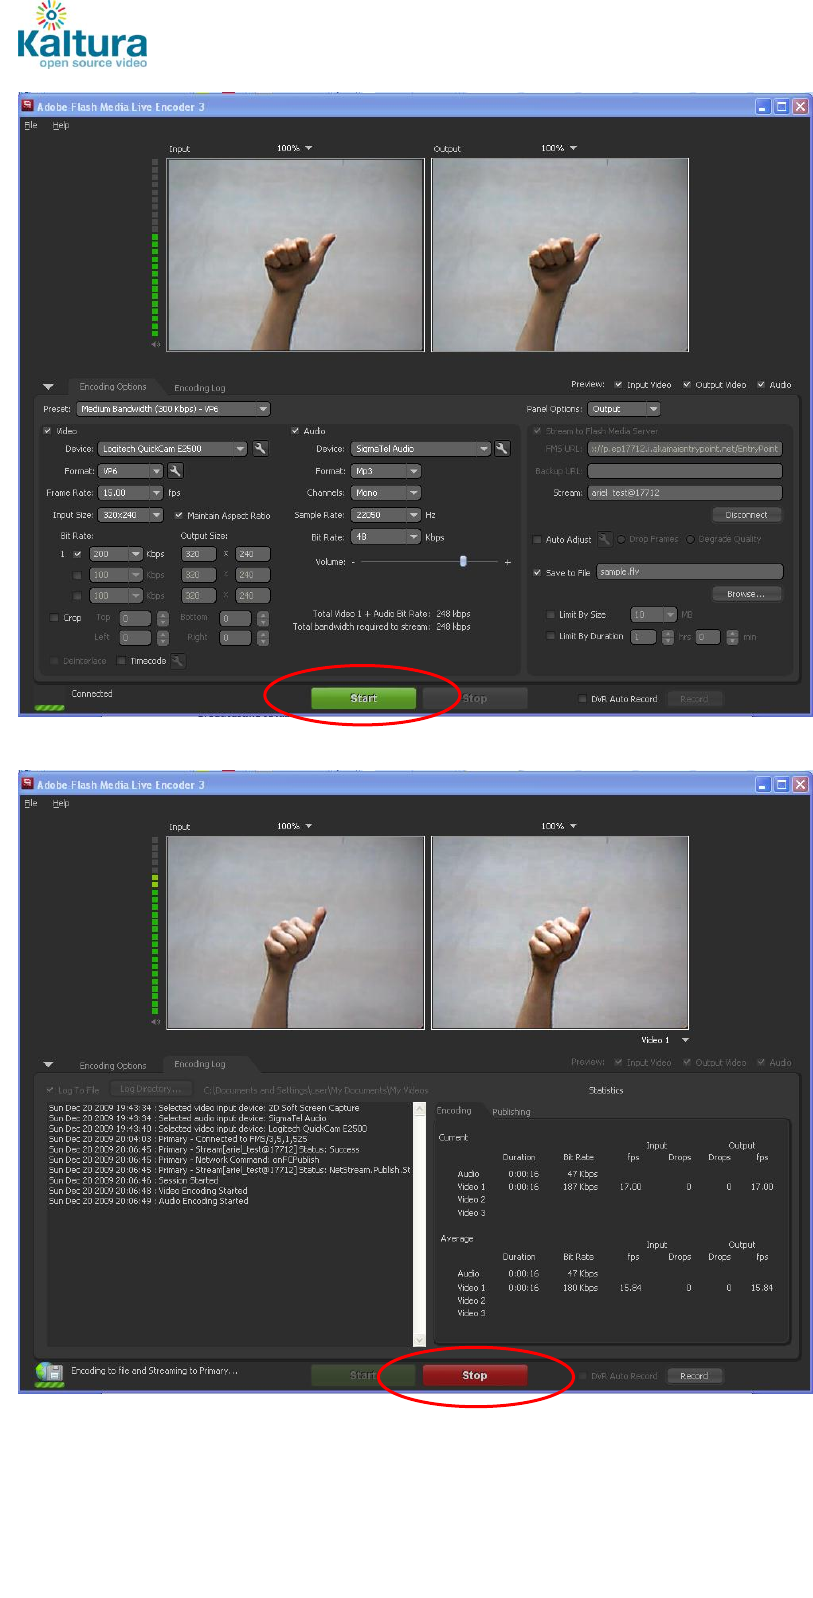813x1598 pixels.
Task: Click speaker icon below audio meter in streaming window
Action: click(155, 1022)
